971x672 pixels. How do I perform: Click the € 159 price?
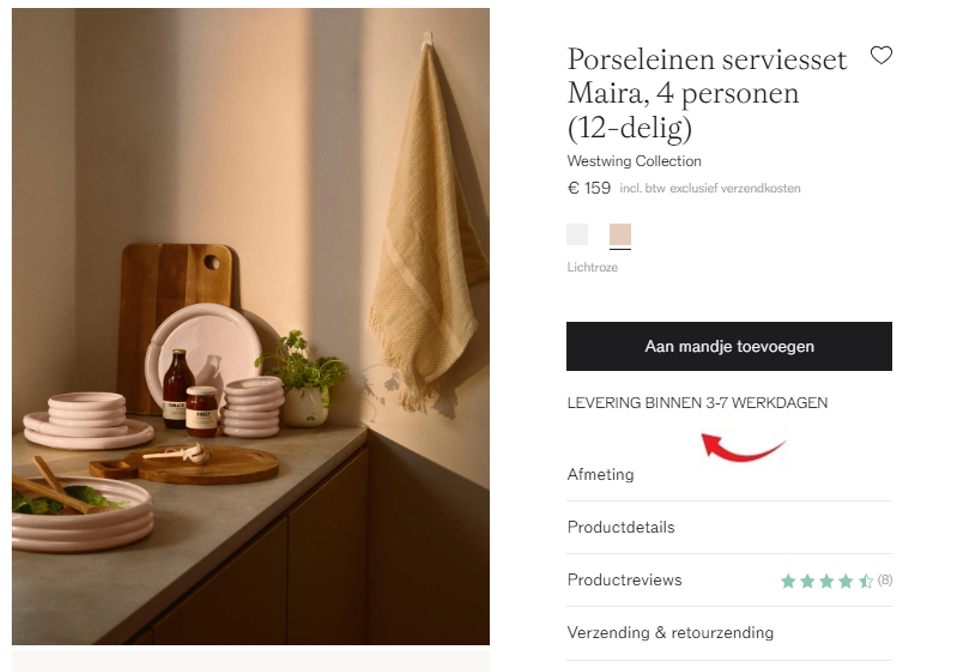[589, 188]
